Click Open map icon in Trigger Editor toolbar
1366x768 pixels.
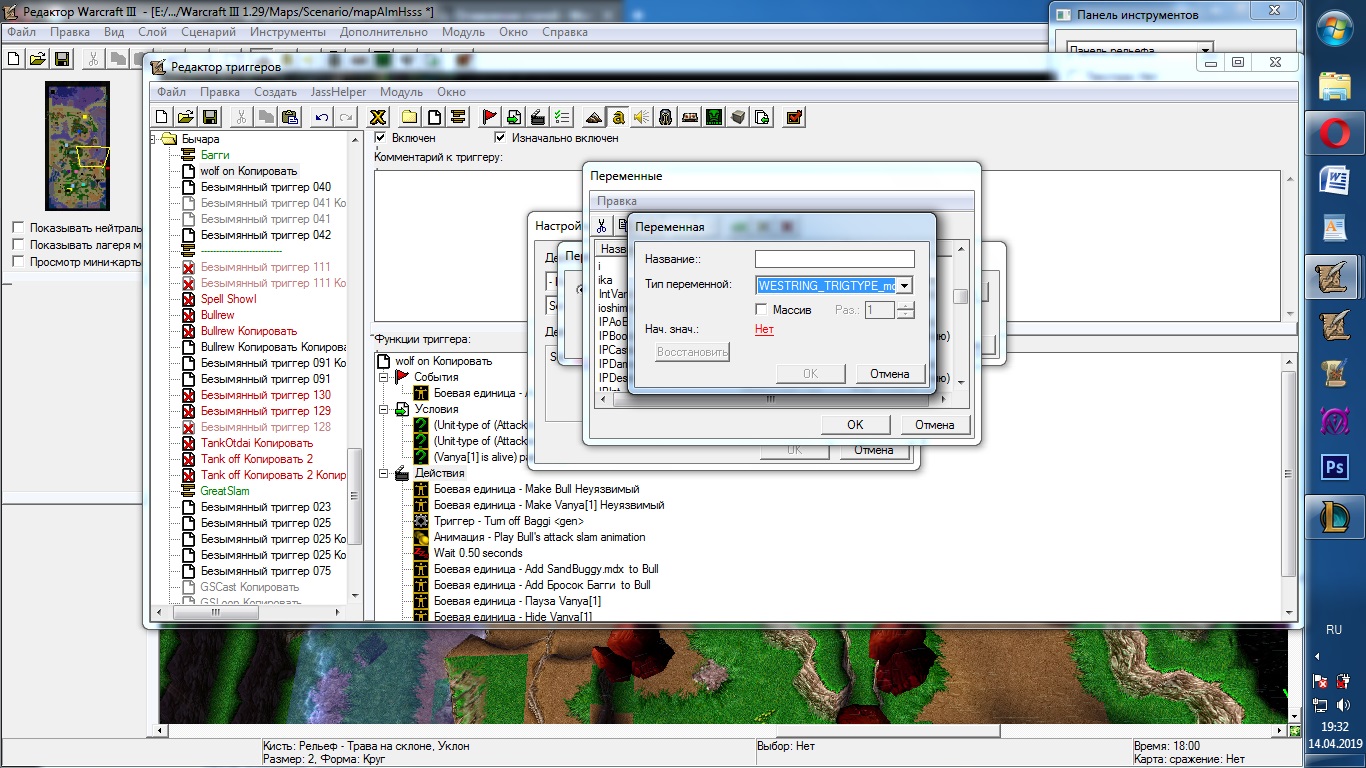coord(186,117)
